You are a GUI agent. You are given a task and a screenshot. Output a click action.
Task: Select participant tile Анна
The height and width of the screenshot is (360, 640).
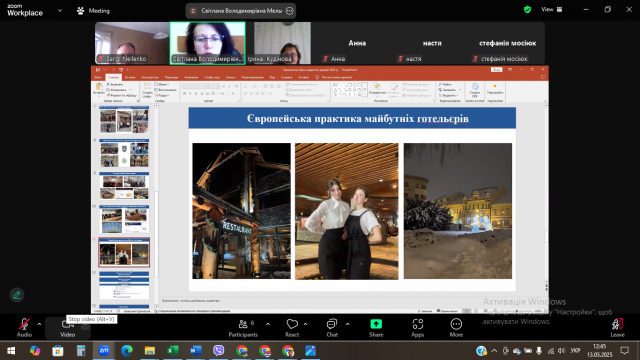pos(357,43)
